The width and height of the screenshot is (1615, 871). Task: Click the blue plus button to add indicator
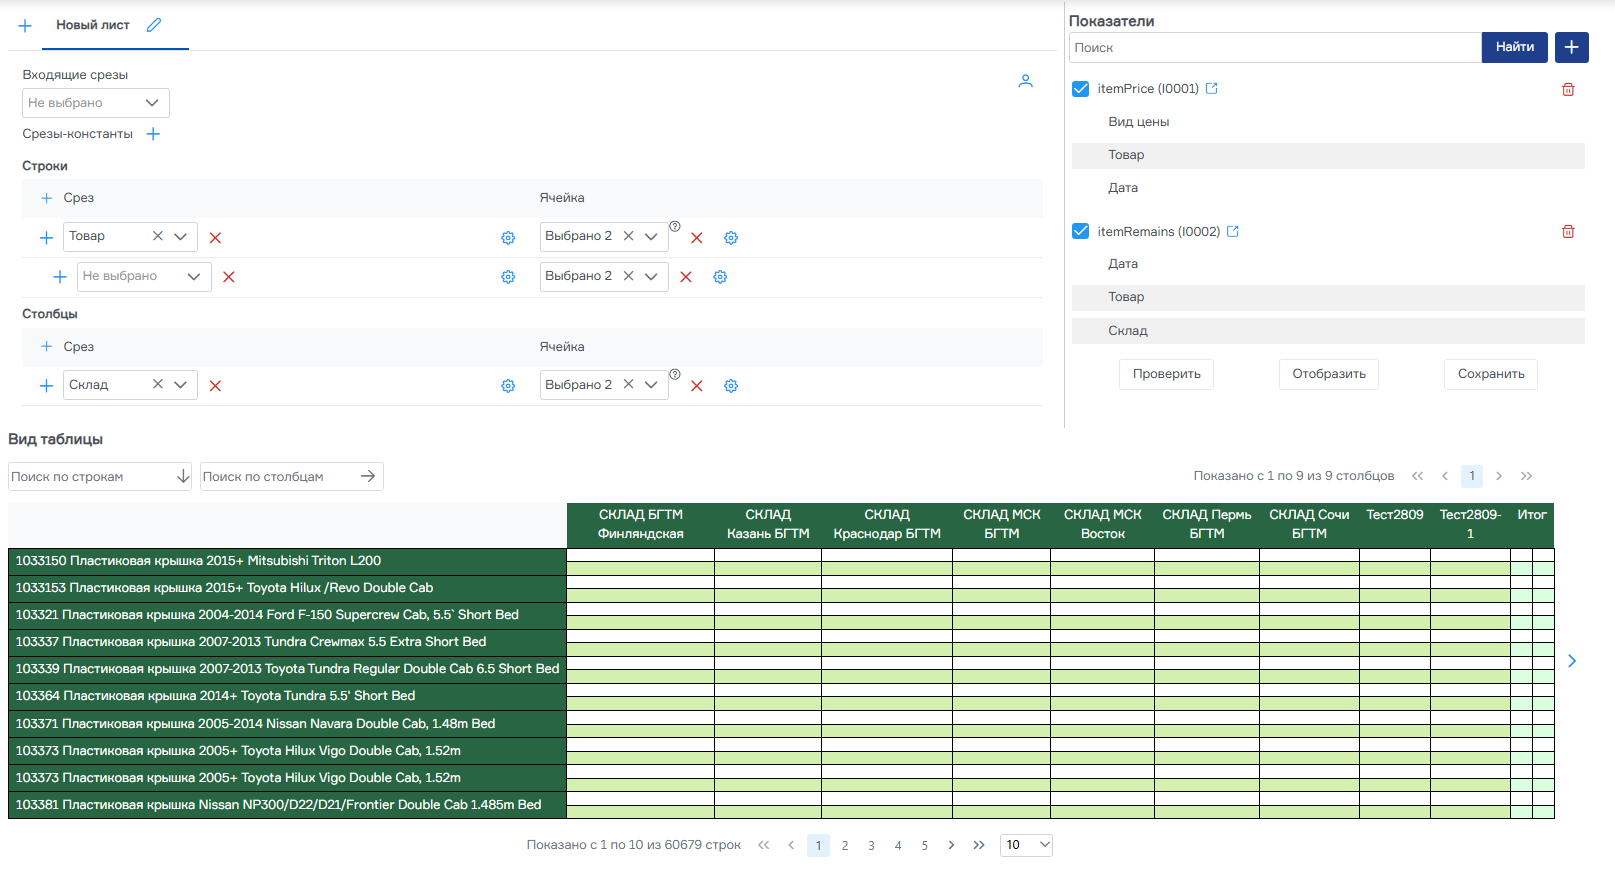click(1571, 47)
